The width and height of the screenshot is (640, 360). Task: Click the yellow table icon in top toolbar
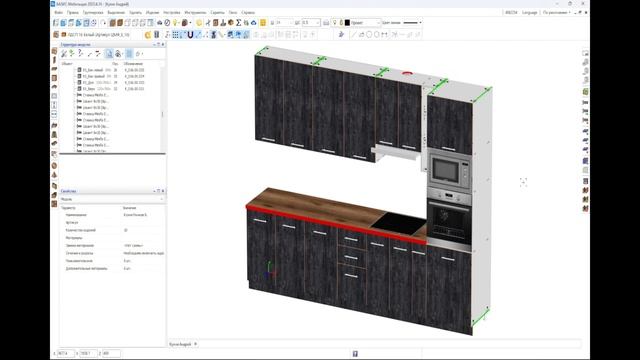(263, 23)
